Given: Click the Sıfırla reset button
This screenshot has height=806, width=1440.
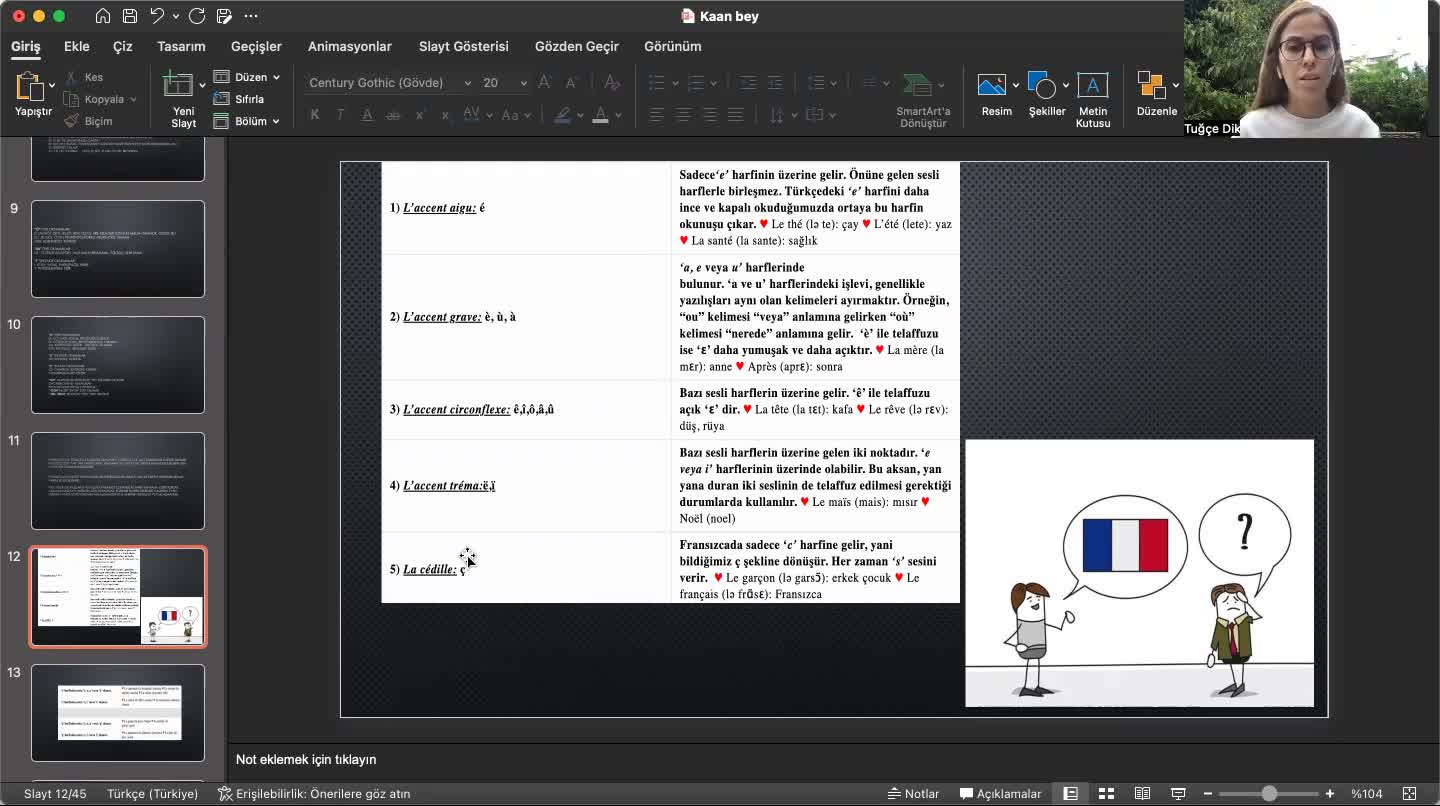Looking at the screenshot, I should (239, 99).
